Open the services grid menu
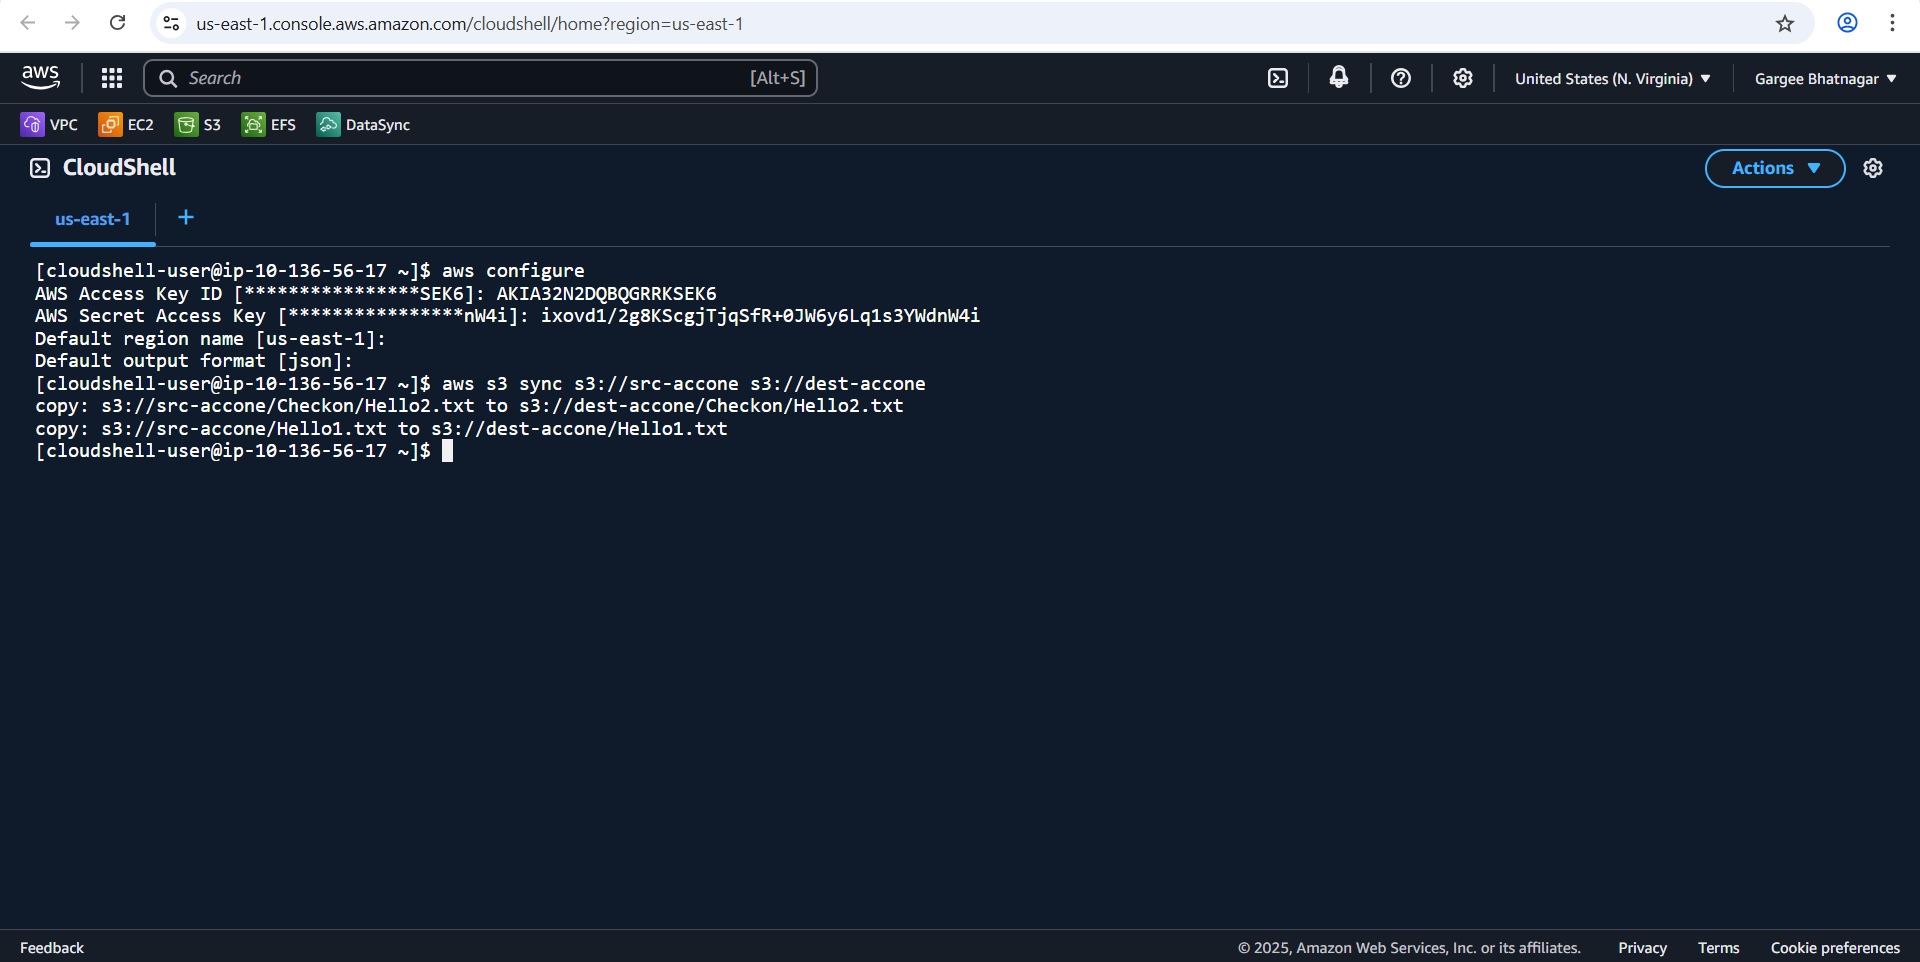The width and height of the screenshot is (1920, 962). point(112,78)
